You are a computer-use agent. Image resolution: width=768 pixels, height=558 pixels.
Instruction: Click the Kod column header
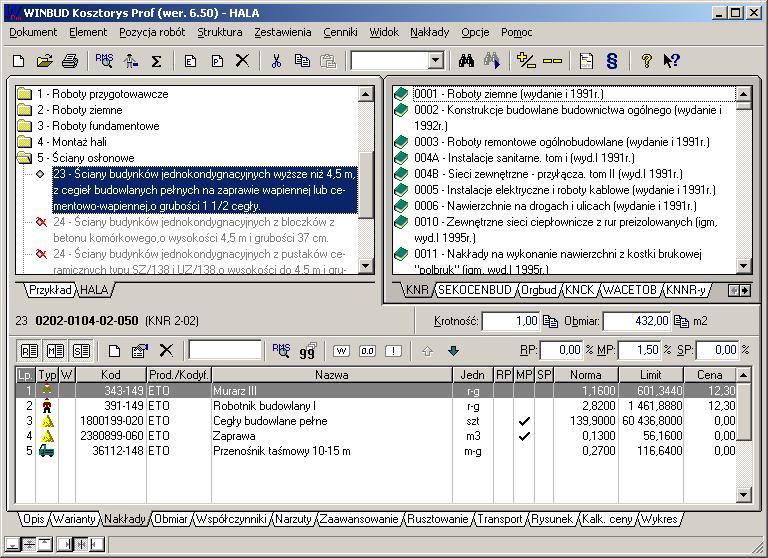pyautogui.click(x=111, y=375)
